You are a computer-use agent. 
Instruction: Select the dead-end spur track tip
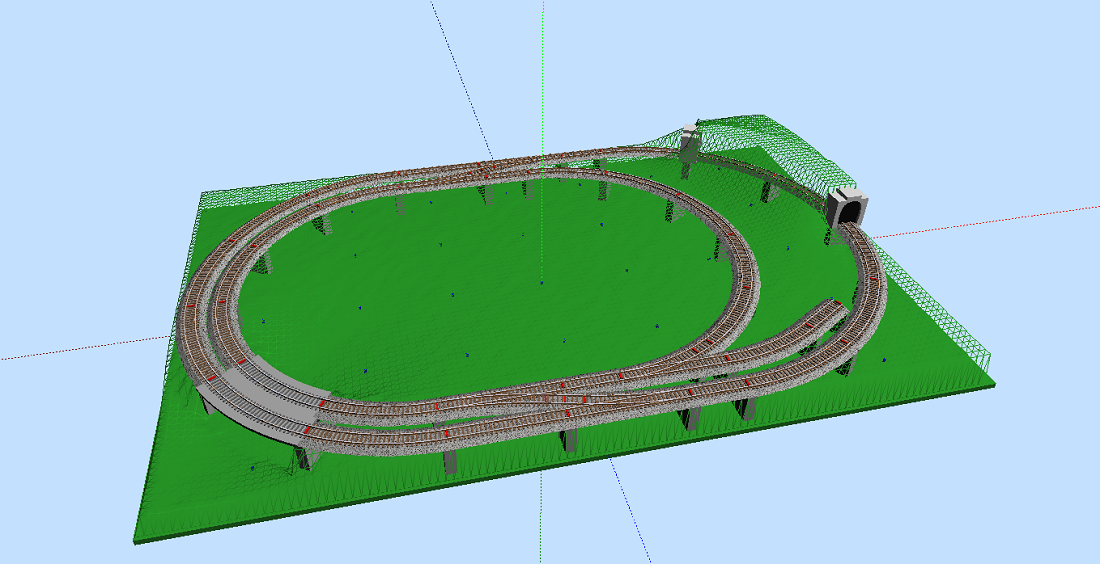[835, 307]
